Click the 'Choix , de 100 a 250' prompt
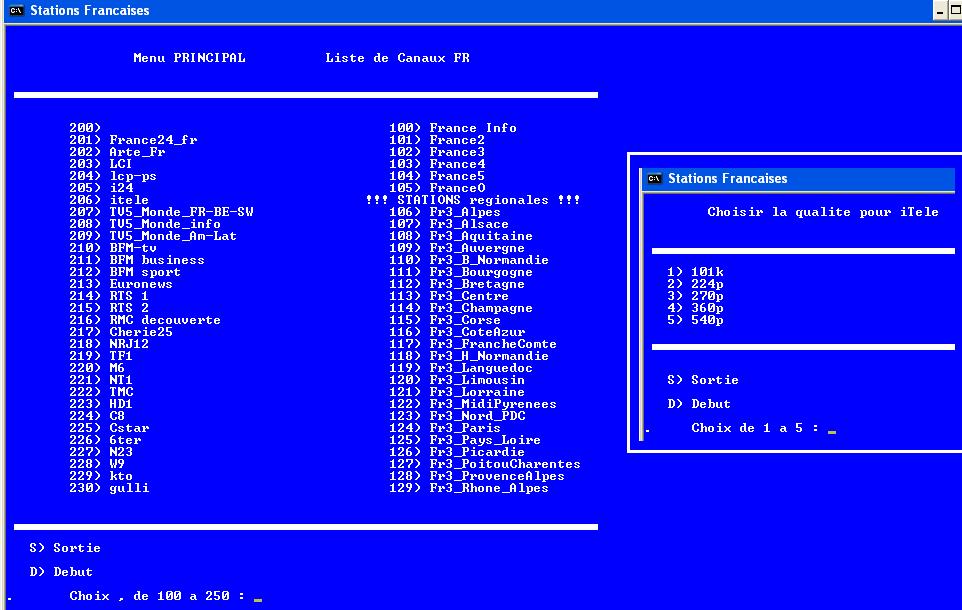Viewport: 962px width, 610px height. tap(157, 596)
